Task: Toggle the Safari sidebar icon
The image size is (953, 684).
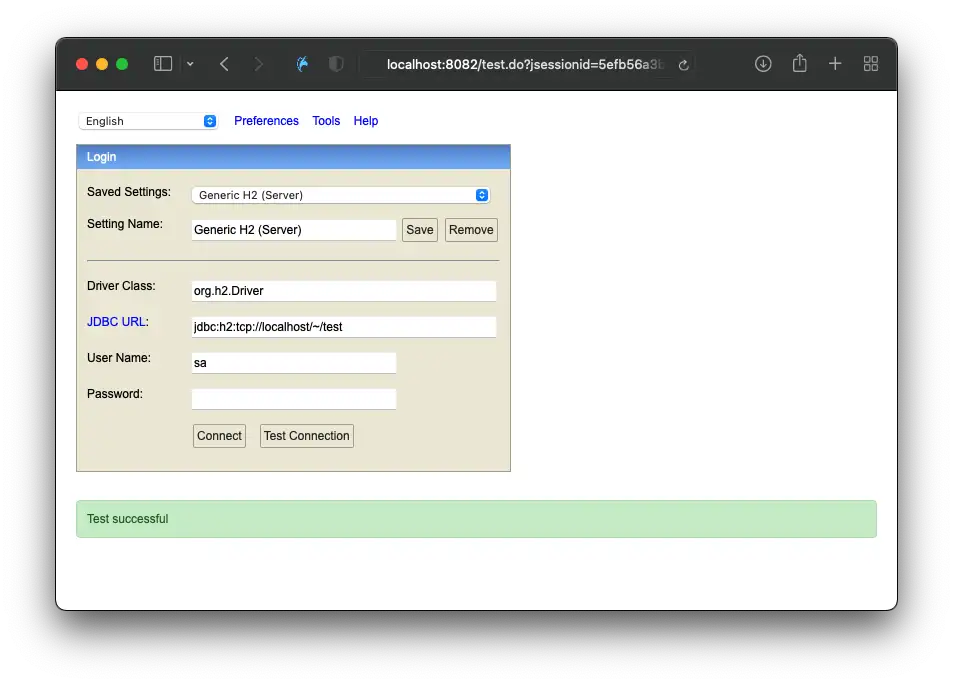Action: [x=163, y=64]
